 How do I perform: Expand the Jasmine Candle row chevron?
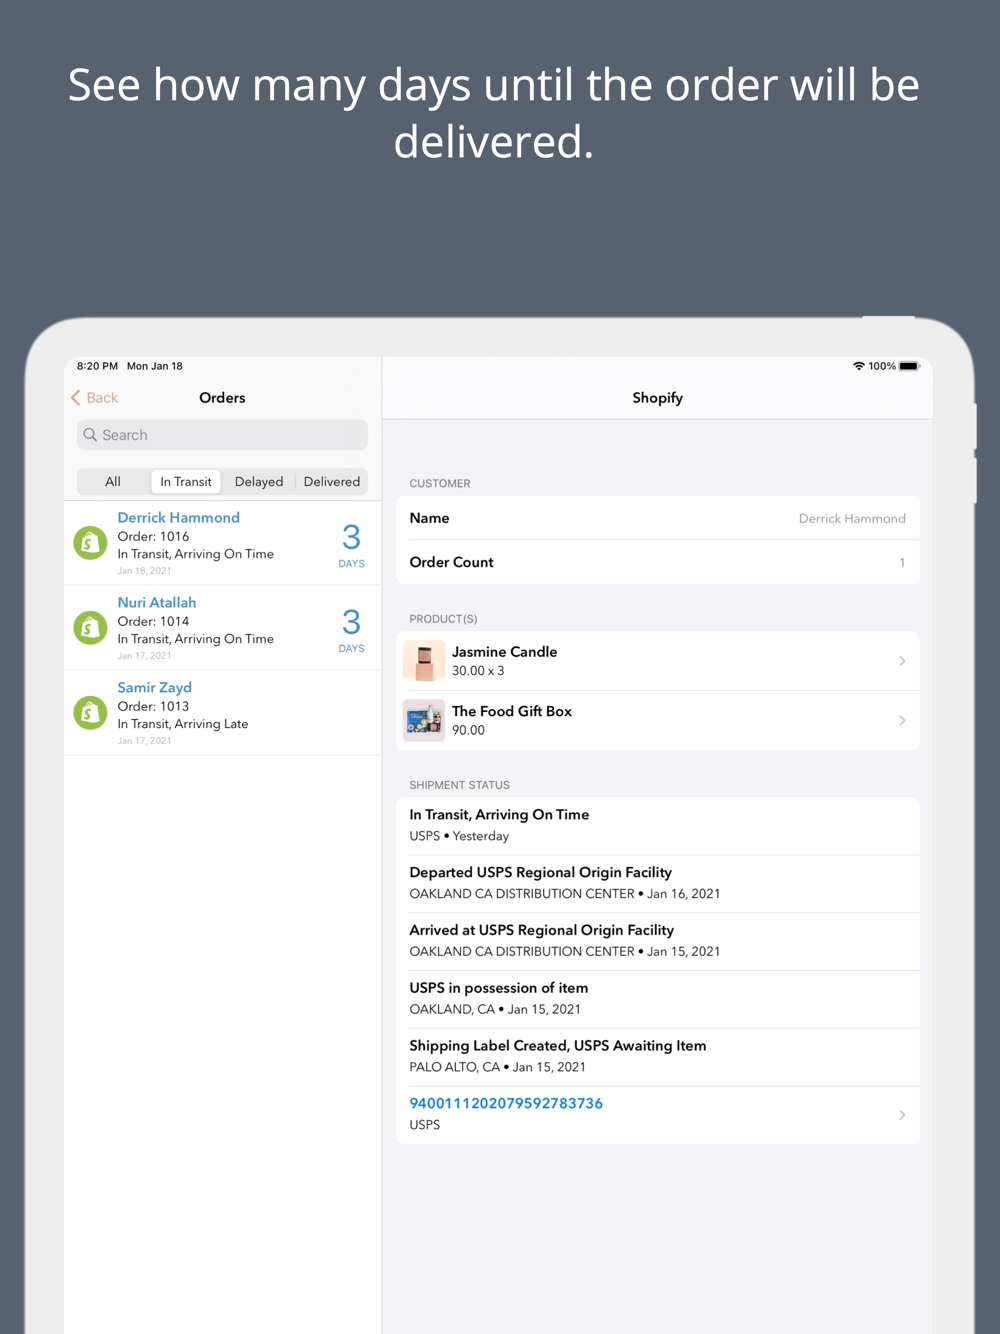(902, 661)
